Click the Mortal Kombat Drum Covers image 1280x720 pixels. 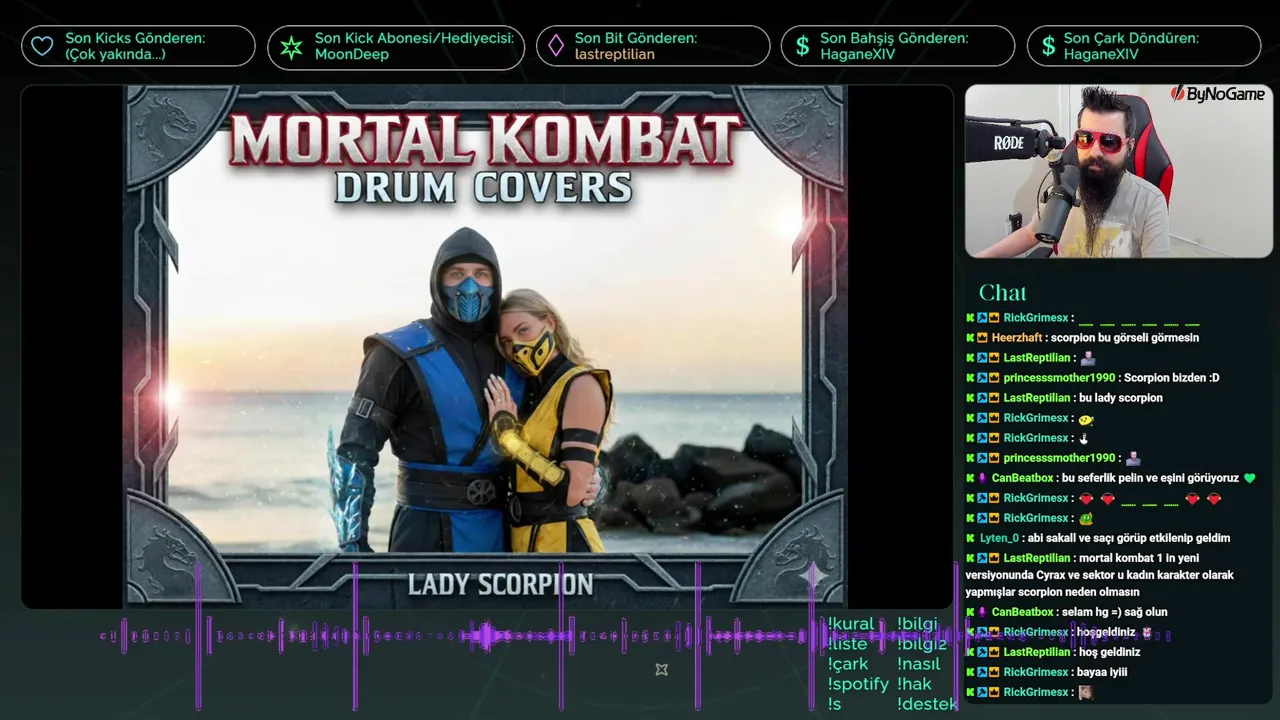(485, 347)
